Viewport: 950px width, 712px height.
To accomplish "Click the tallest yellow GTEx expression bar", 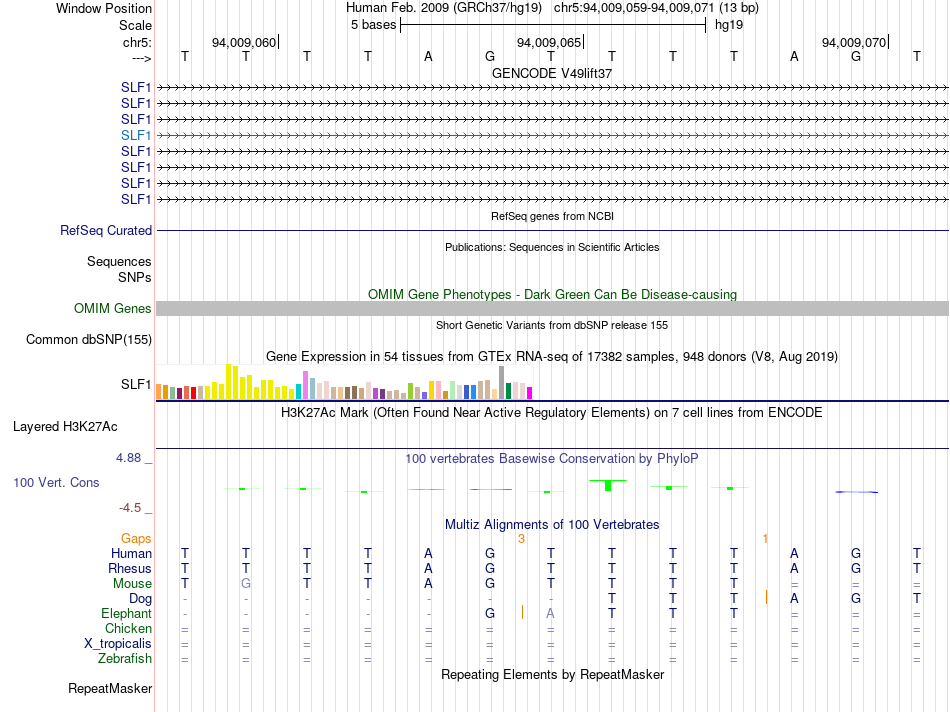I will 228,381.
